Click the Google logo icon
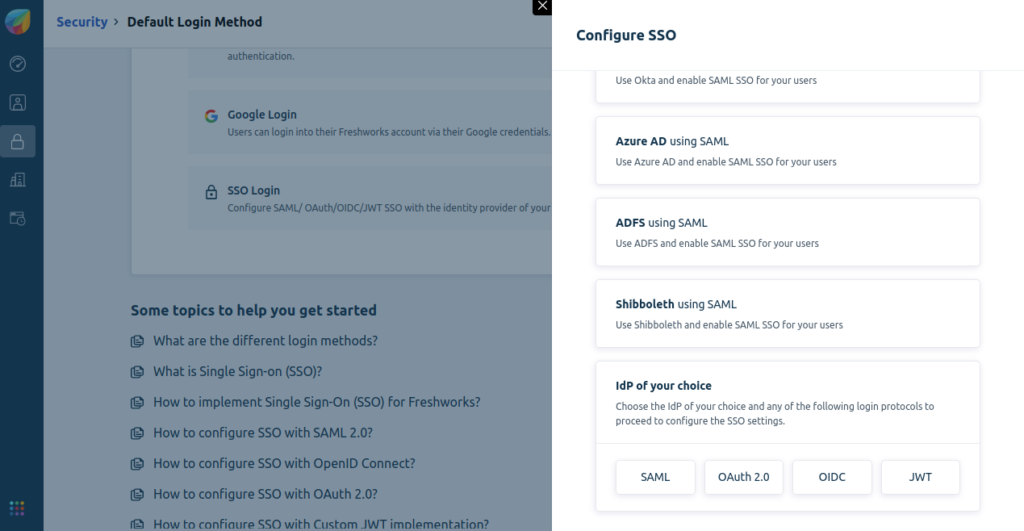This screenshot has width=1024, height=531. click(x=211, y=116)
